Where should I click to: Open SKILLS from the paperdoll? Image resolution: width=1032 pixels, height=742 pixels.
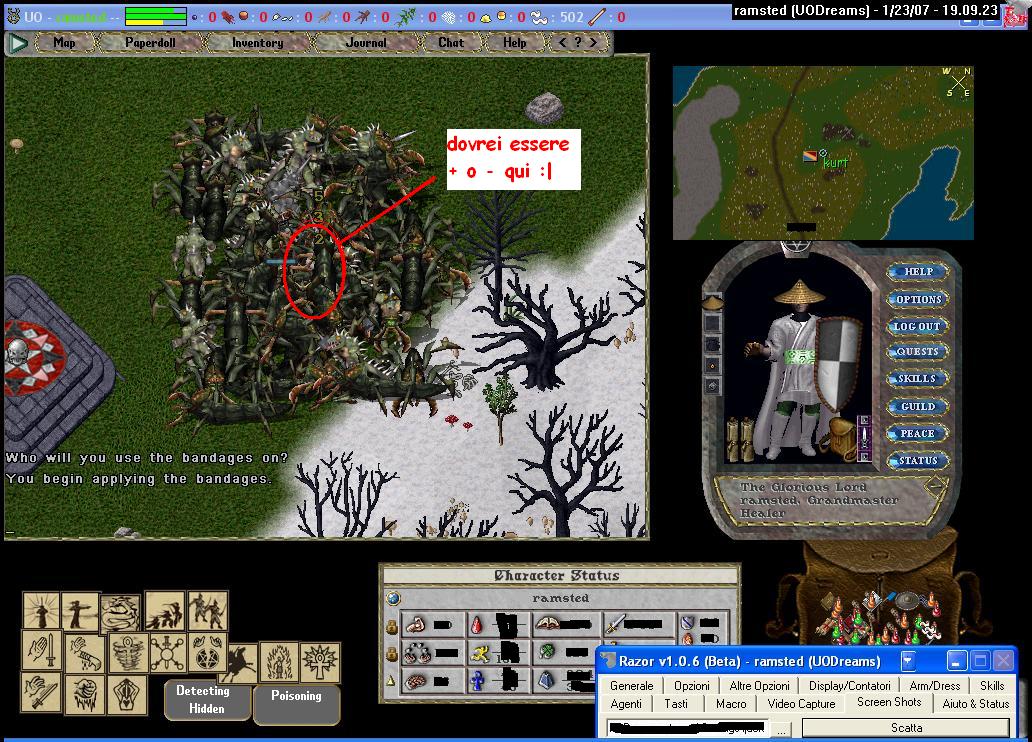pyautogui.click(x=916, y=379)
